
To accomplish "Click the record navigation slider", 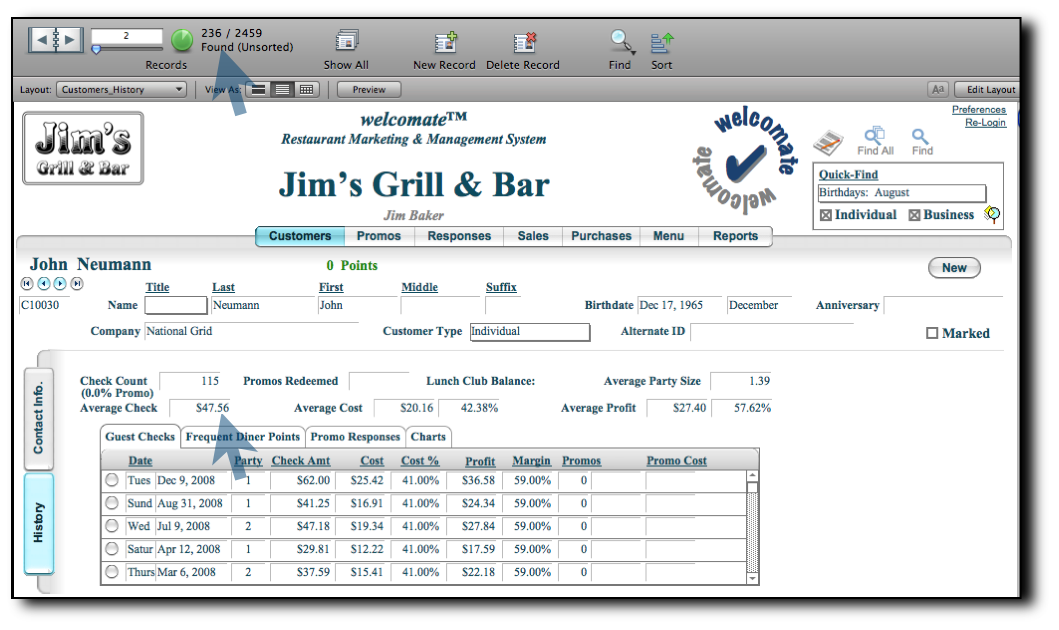I will click(127, 49).
